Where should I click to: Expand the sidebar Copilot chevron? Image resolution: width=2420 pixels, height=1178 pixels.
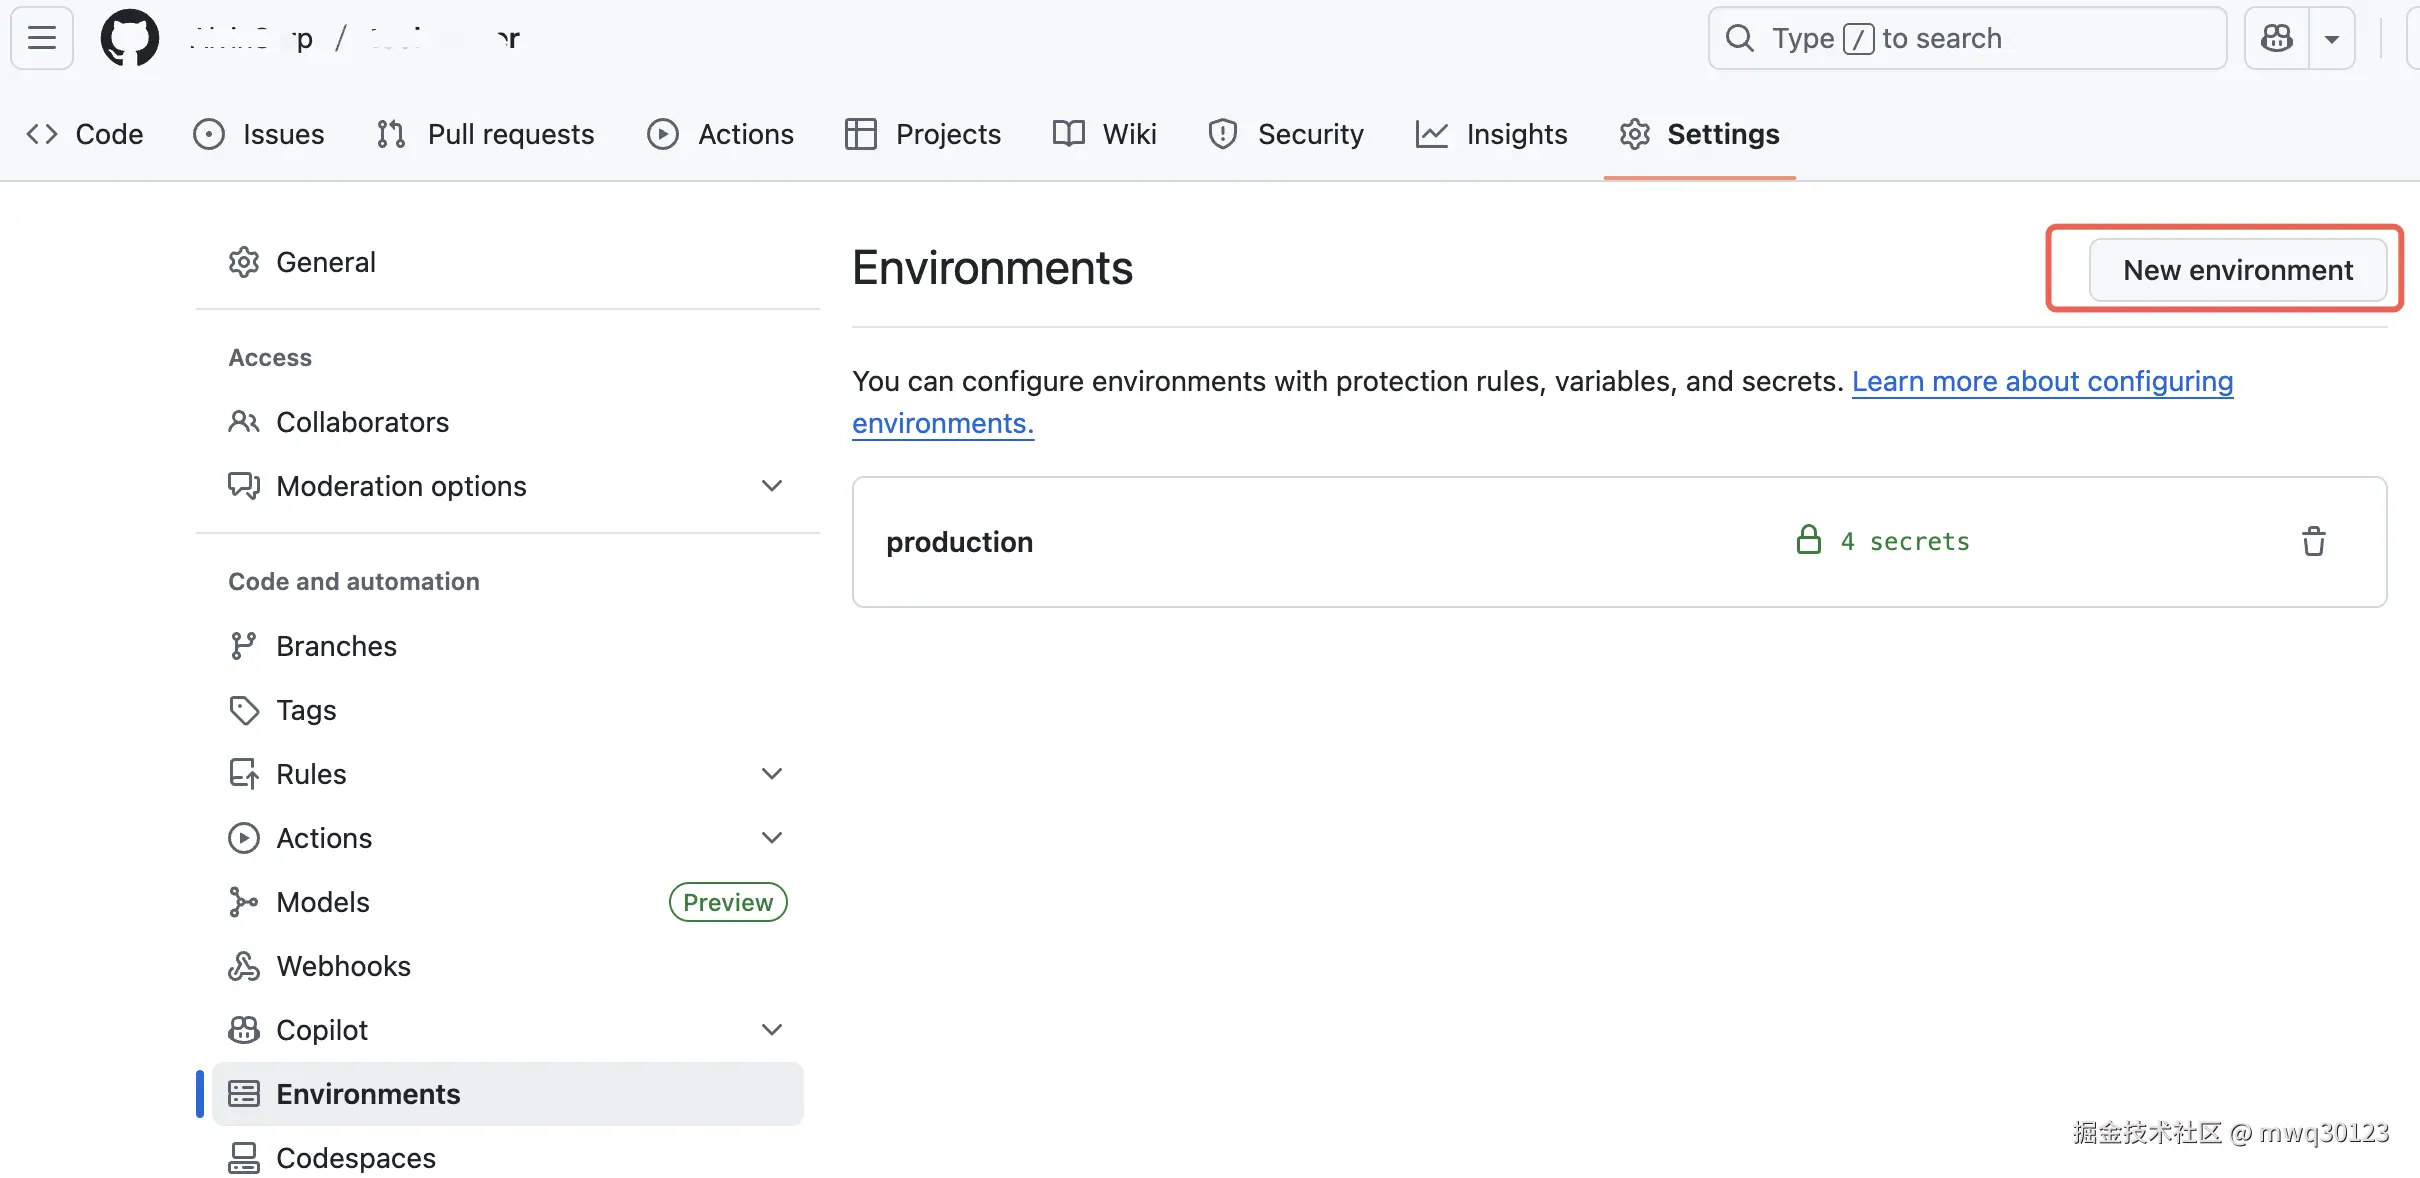pos(771,1030)
